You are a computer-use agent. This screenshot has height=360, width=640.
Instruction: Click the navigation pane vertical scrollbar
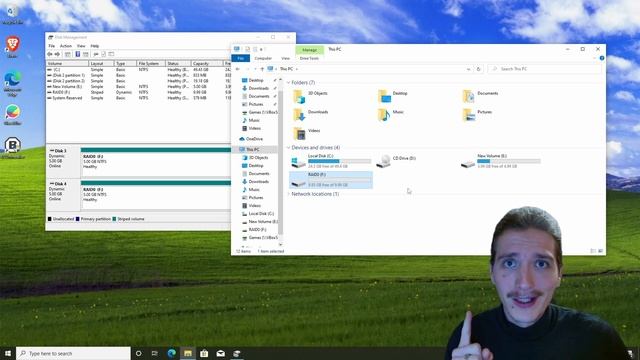[280, 161]
